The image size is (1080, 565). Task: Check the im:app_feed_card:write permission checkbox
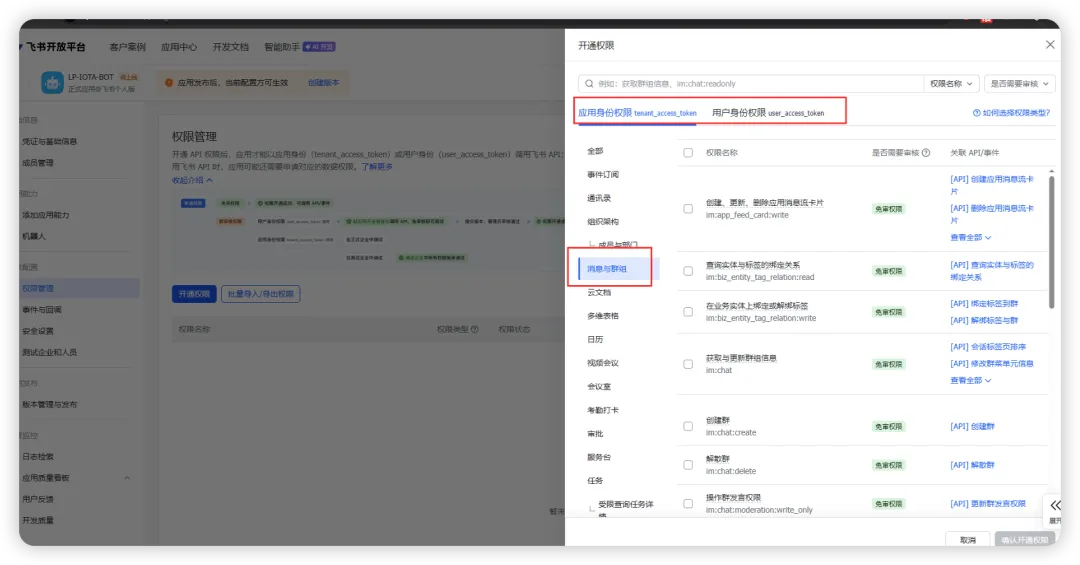tap(688, 209)
